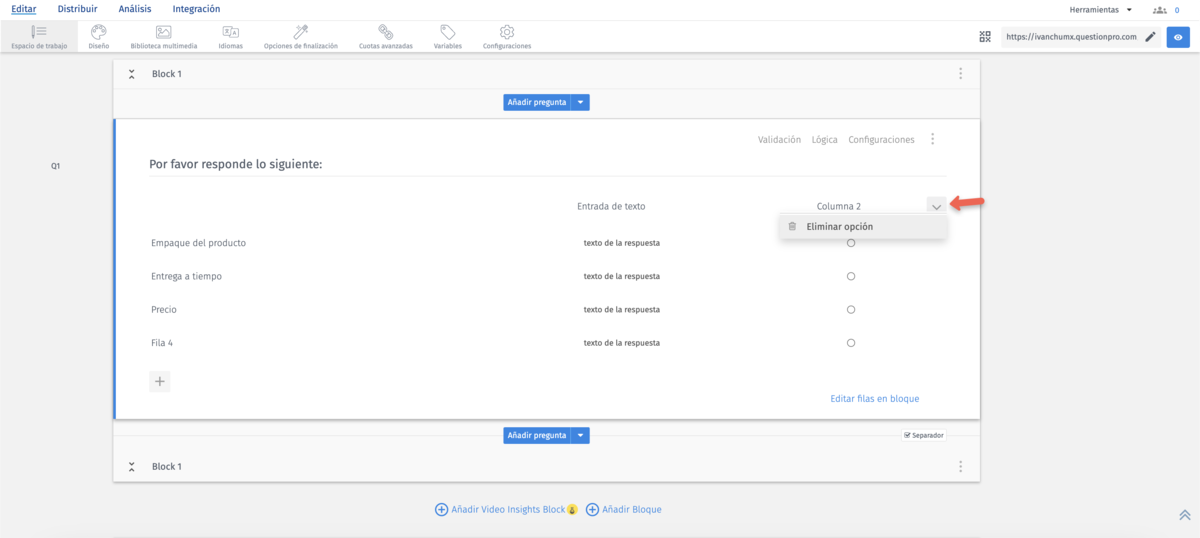Edit survey URL with pencil icon
This screenshot has width=1200, height=538.
(1150, 37)
